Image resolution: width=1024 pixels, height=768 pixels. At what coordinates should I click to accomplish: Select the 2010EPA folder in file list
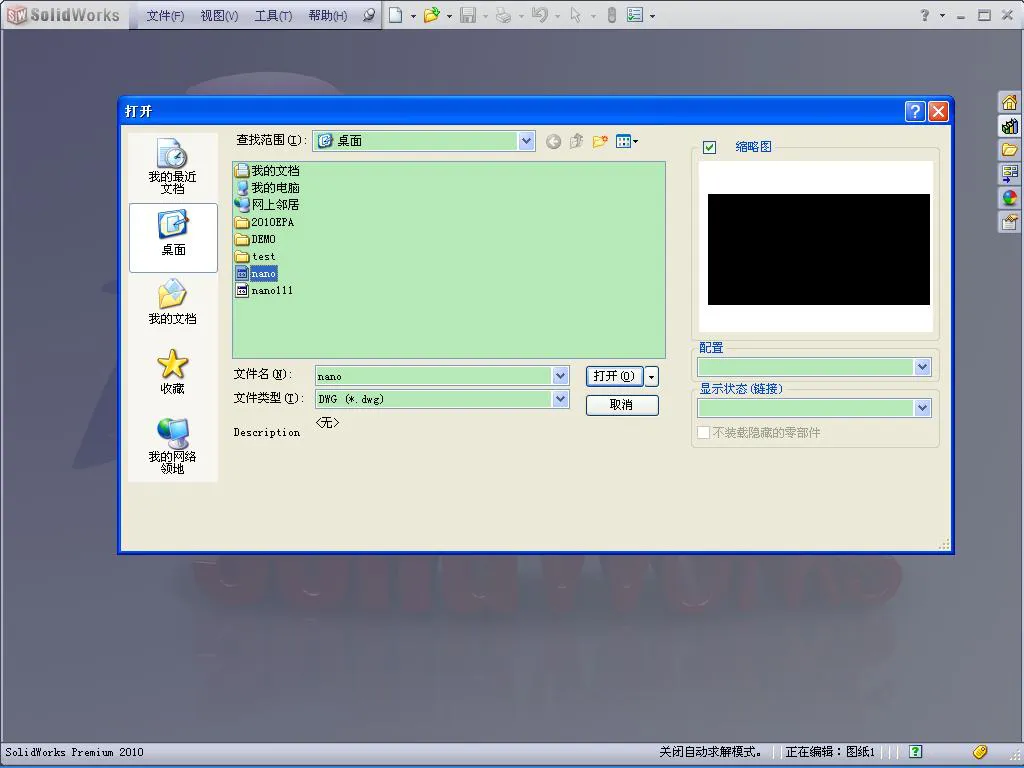point(264,222)
